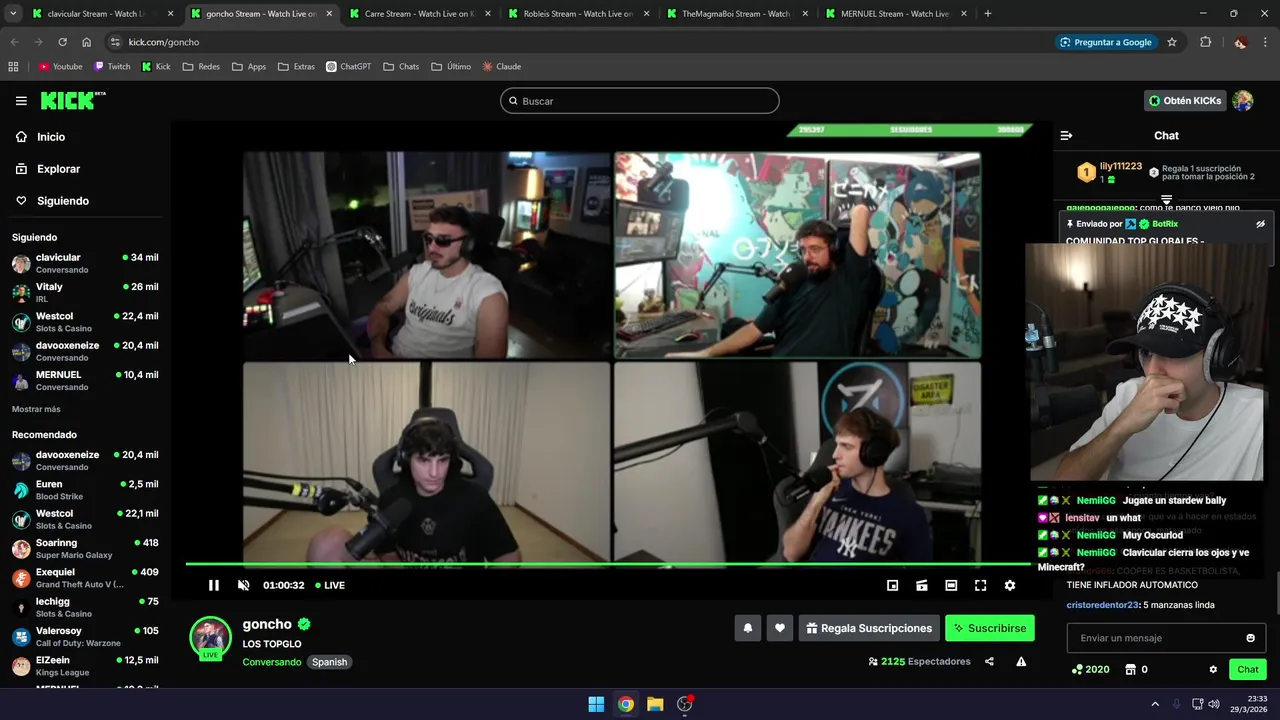Hide the pinned BotRix message
The height and width of the screenshot is (720, 1280).
pos(1260,224)
